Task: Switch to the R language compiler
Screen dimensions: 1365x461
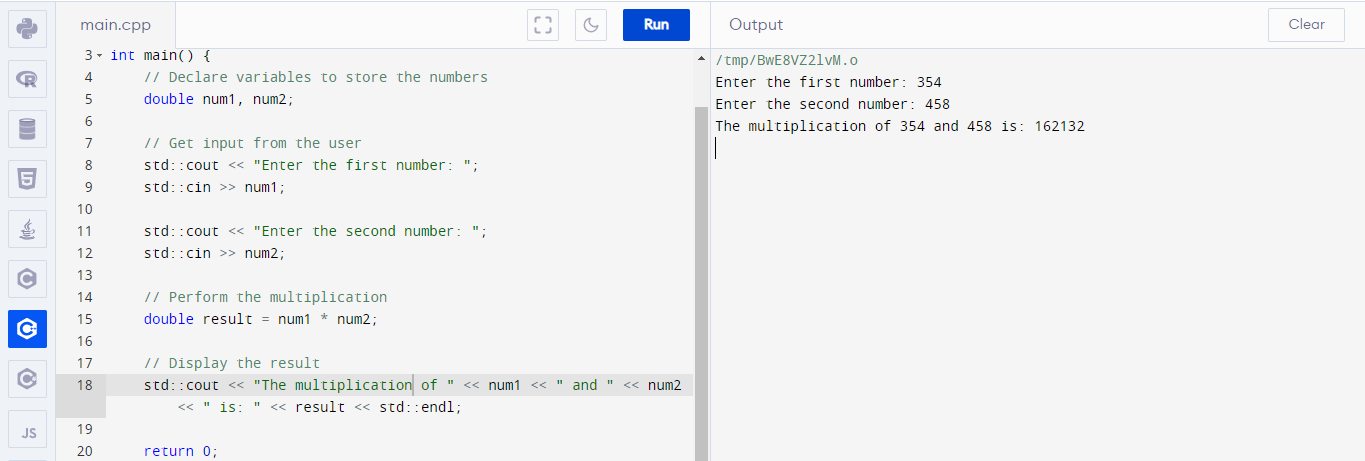Action: pyautogui.click(x=27, y=78)
